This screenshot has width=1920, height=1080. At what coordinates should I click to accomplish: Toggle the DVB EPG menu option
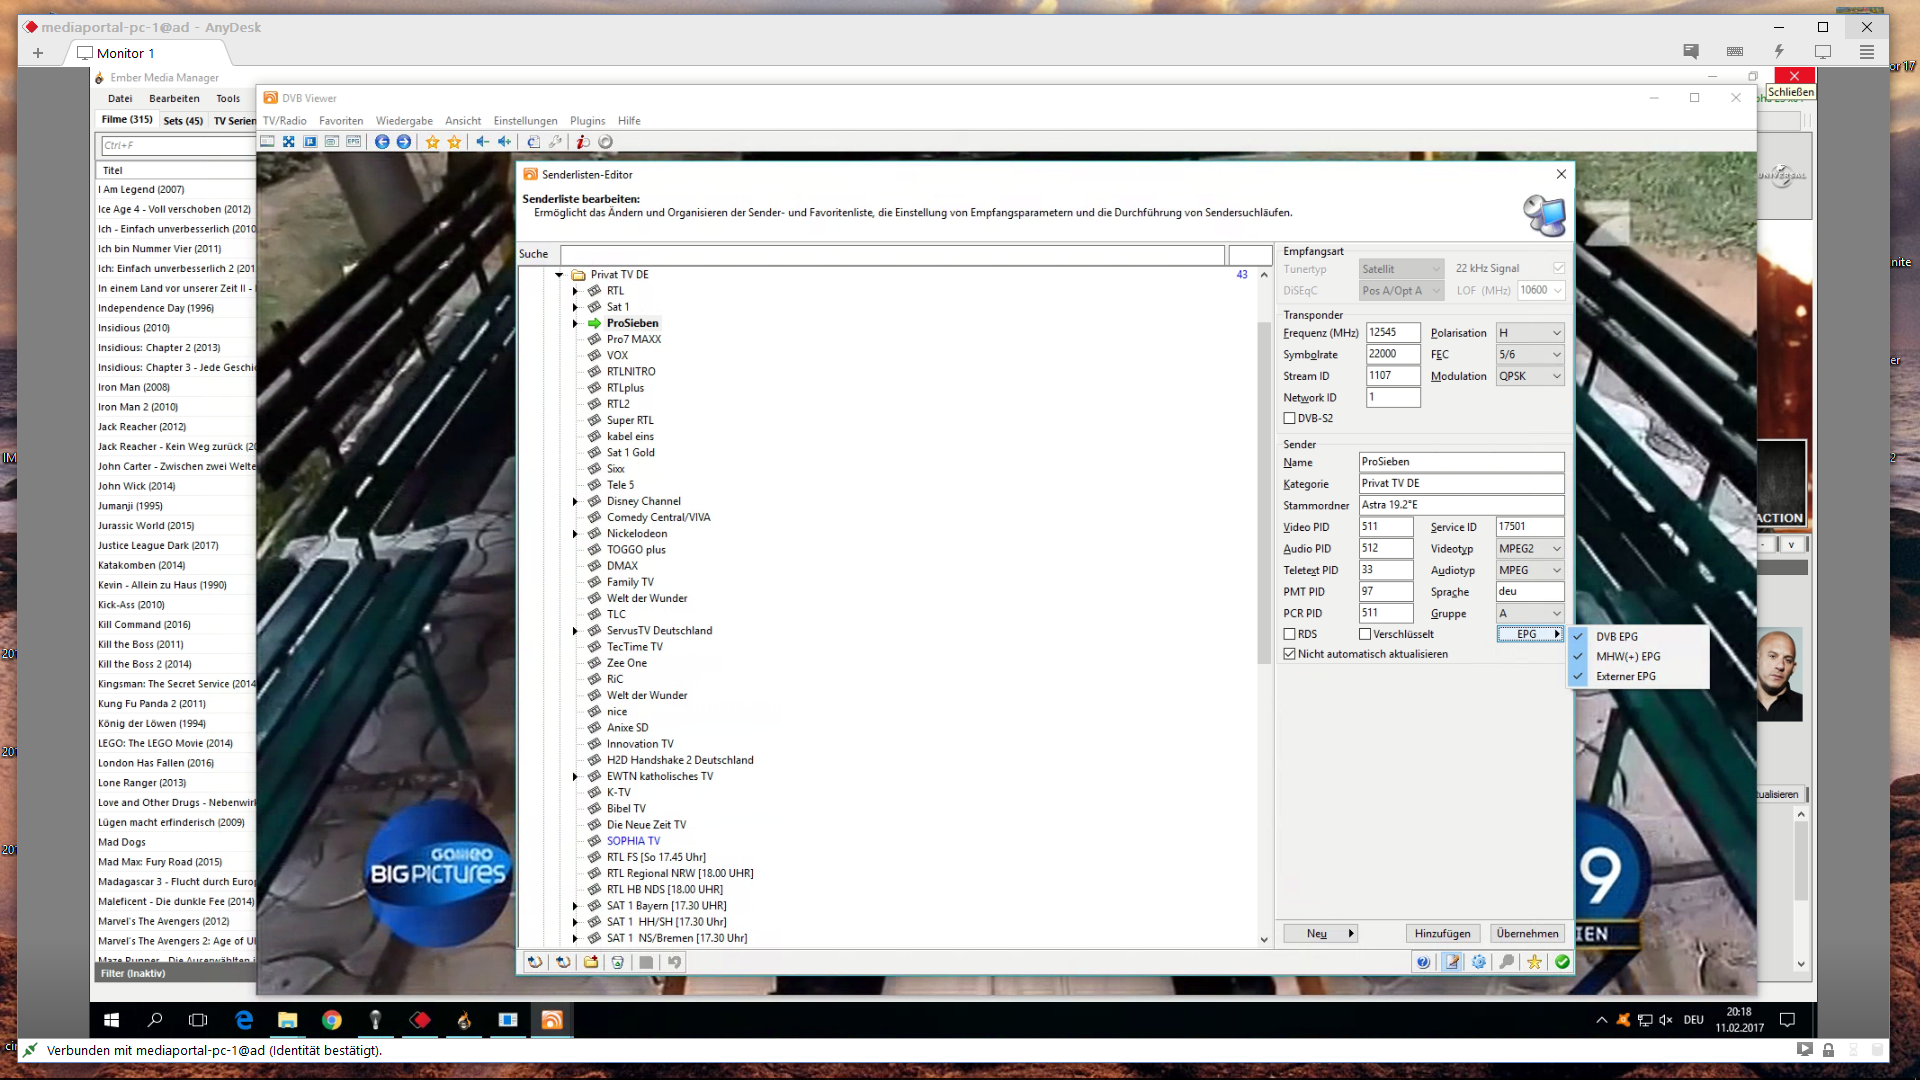(1638, 636)
